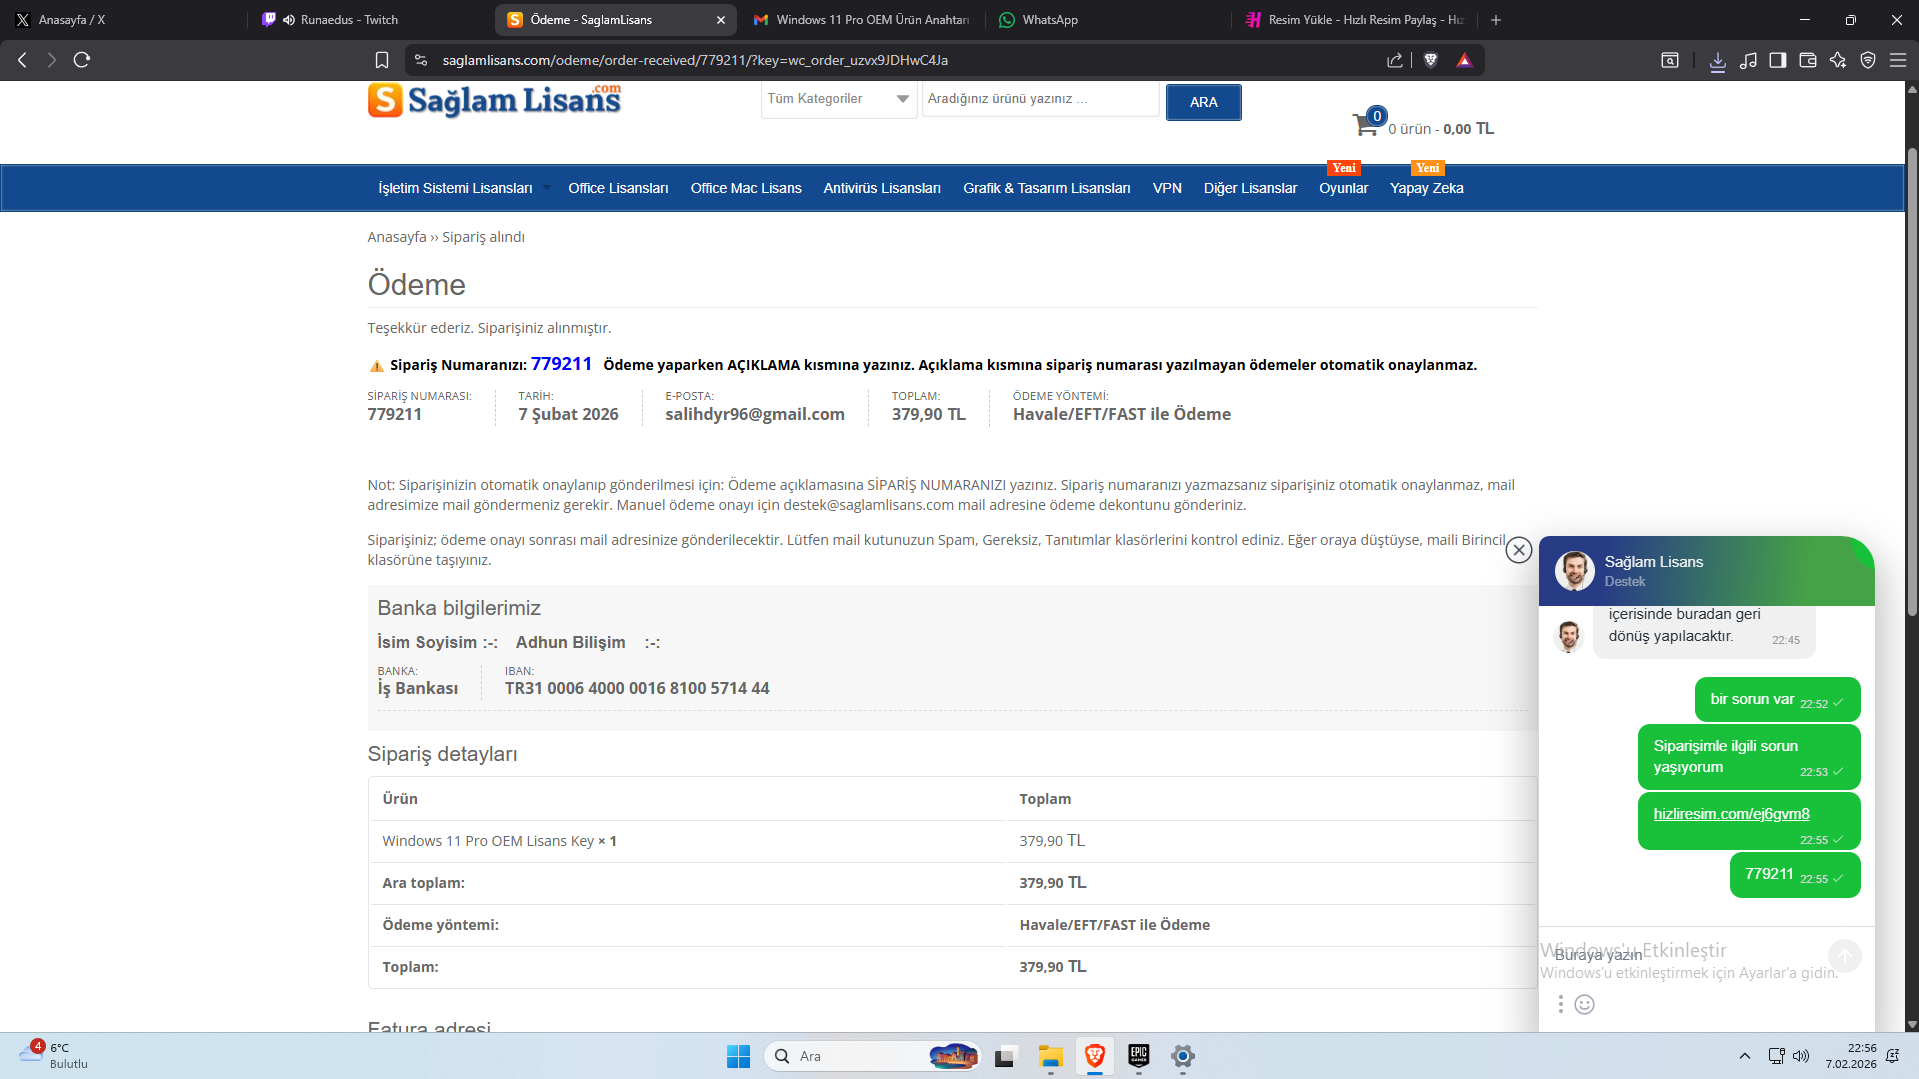The width and height of the screenshot is (1919, 1079).
Task: Close the Ödeme - SaglamLisans tab
Action: [x=721, y=20]
